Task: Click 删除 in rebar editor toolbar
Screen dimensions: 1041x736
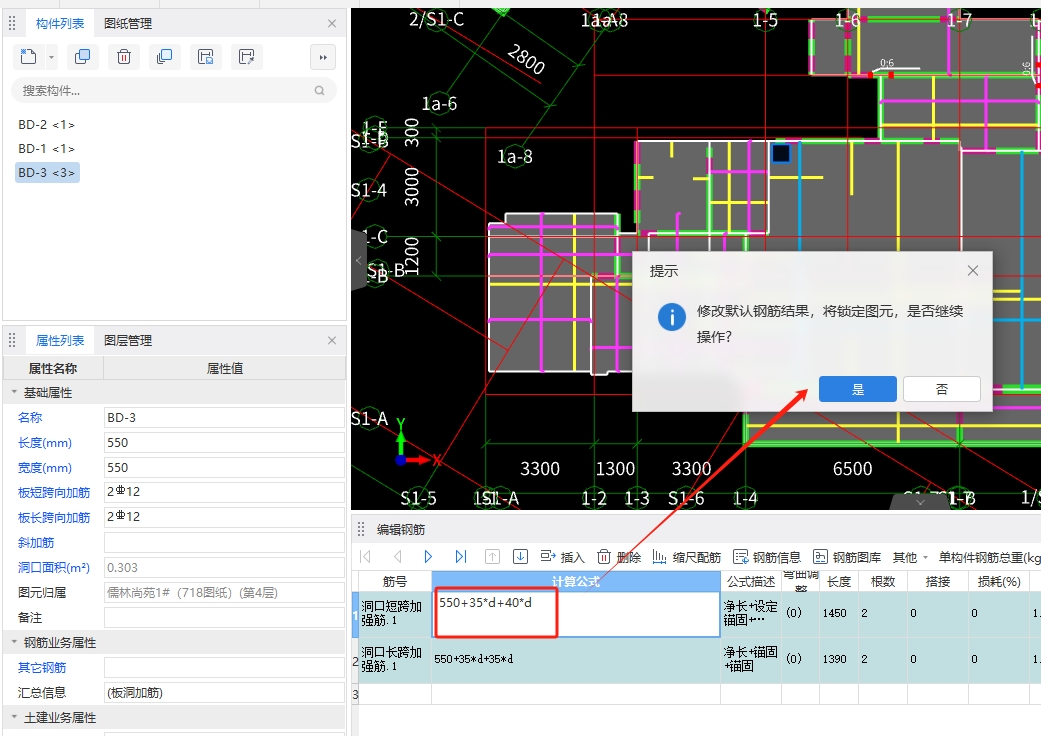Action: point(619,557)
